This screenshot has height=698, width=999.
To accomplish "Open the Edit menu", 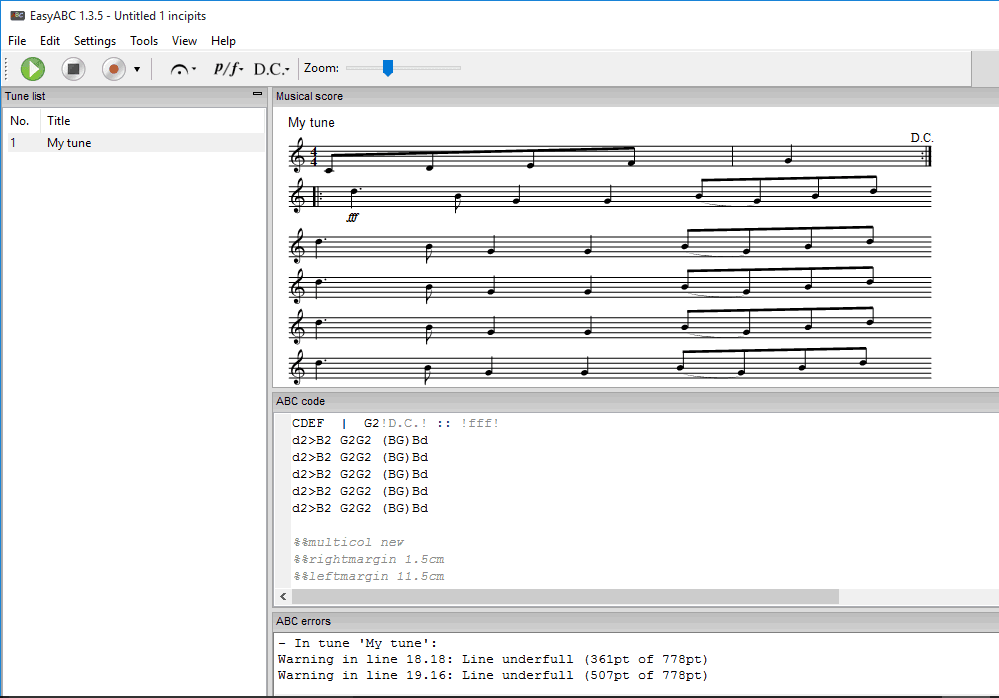I will pos(50,41).
